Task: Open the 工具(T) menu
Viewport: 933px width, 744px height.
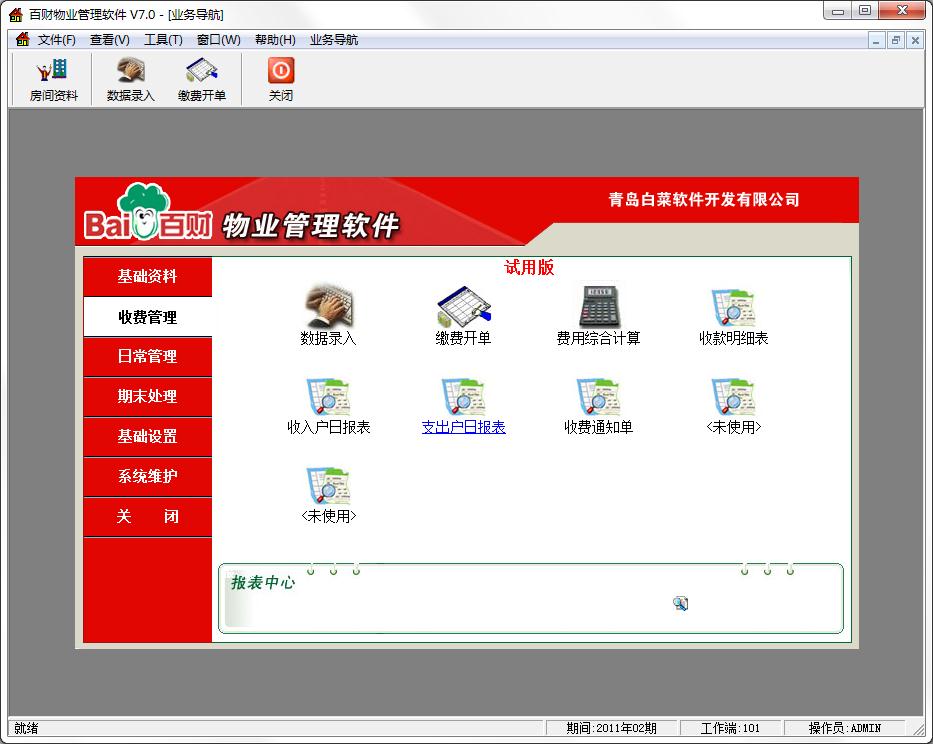Action: [x=163, y=40]
